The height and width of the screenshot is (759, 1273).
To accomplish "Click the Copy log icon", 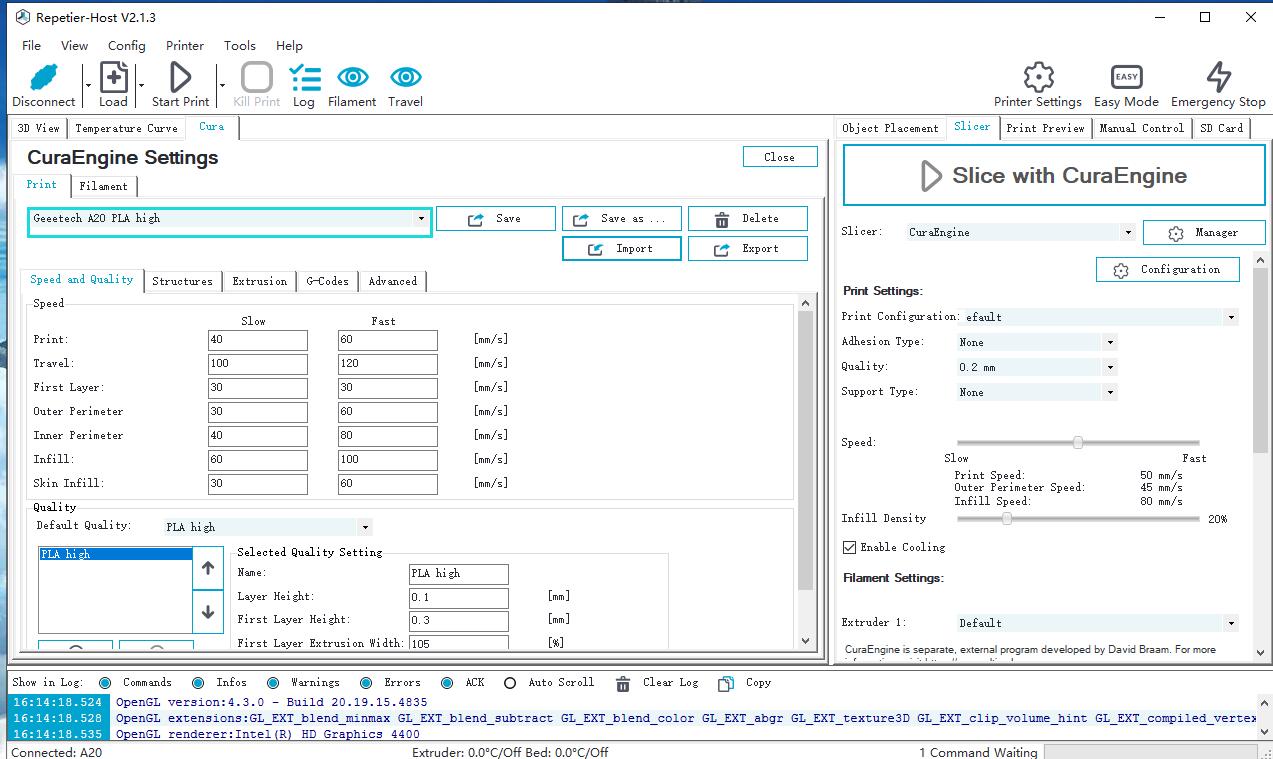I will tap(726, 683).
